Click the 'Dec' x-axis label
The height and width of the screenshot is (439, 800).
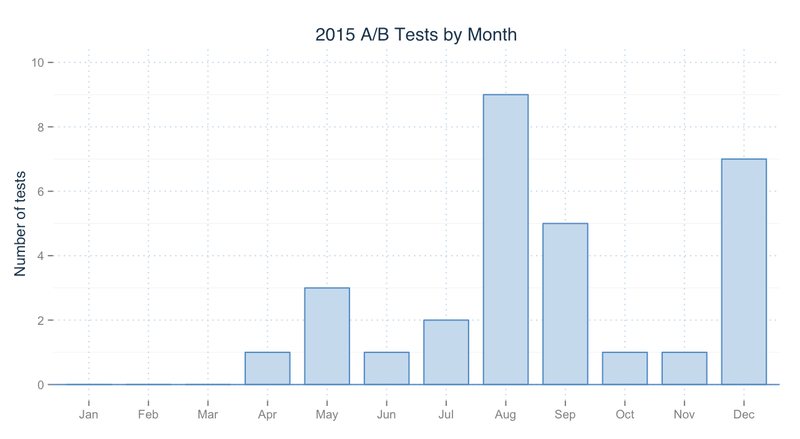[744, 414]
